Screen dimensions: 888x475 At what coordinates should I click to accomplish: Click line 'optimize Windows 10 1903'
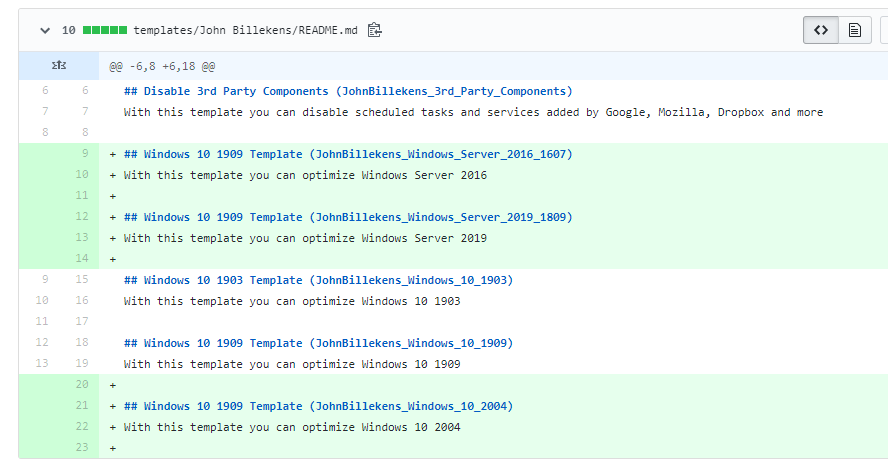(x=292, y=301)
